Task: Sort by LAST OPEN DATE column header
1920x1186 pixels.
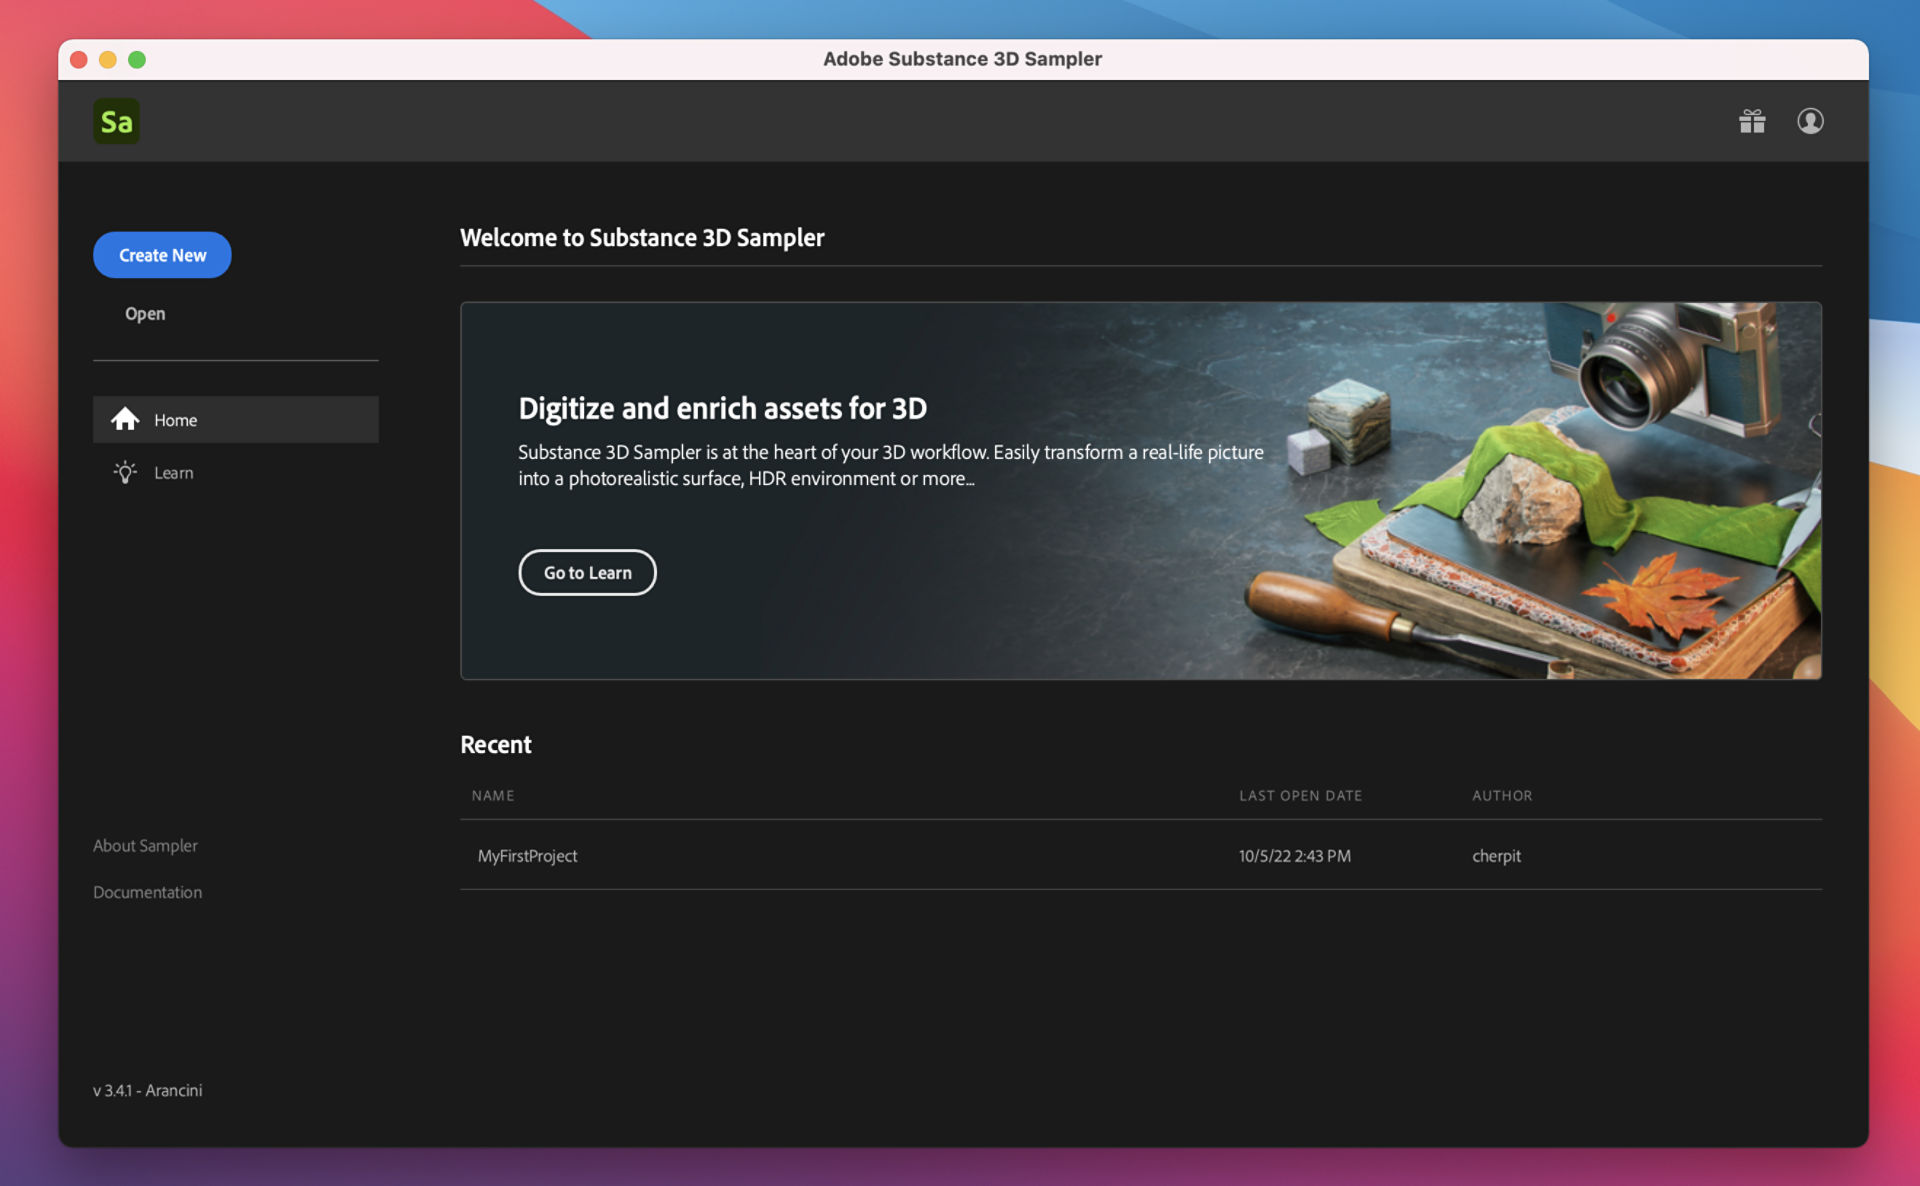Action: click(1300, 795)
